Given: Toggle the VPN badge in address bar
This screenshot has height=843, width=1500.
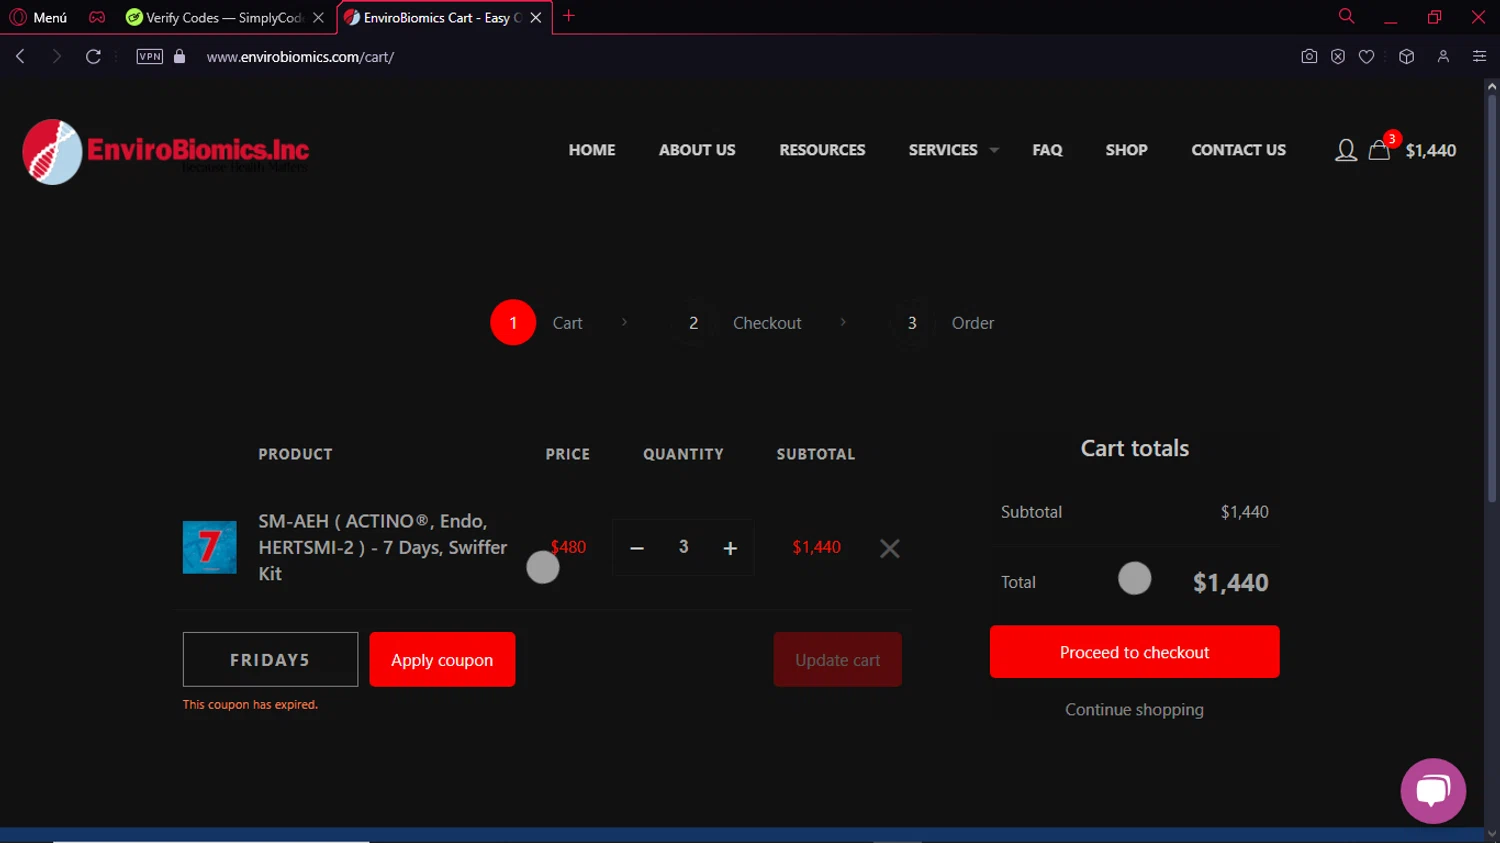Looking at the screenshot, I should pos(150,57).
